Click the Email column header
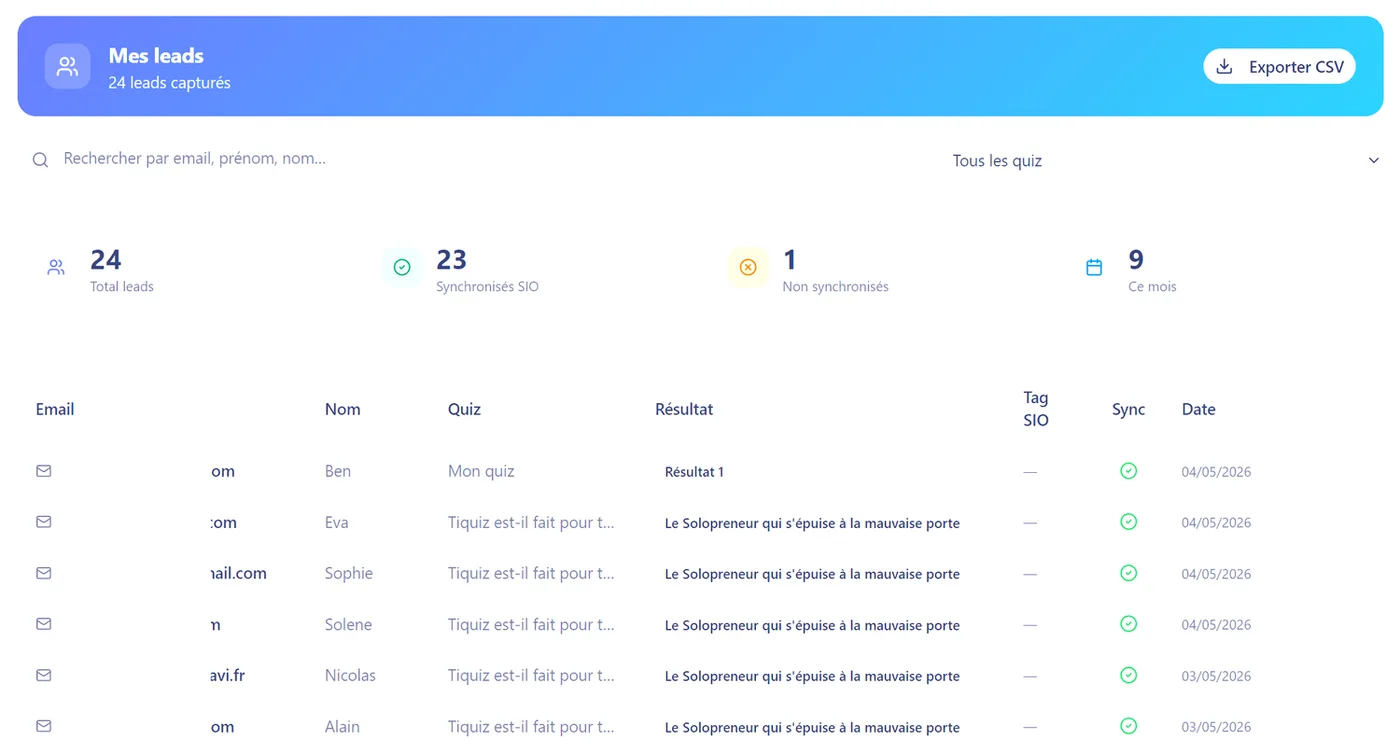 (x=55, y=409)
